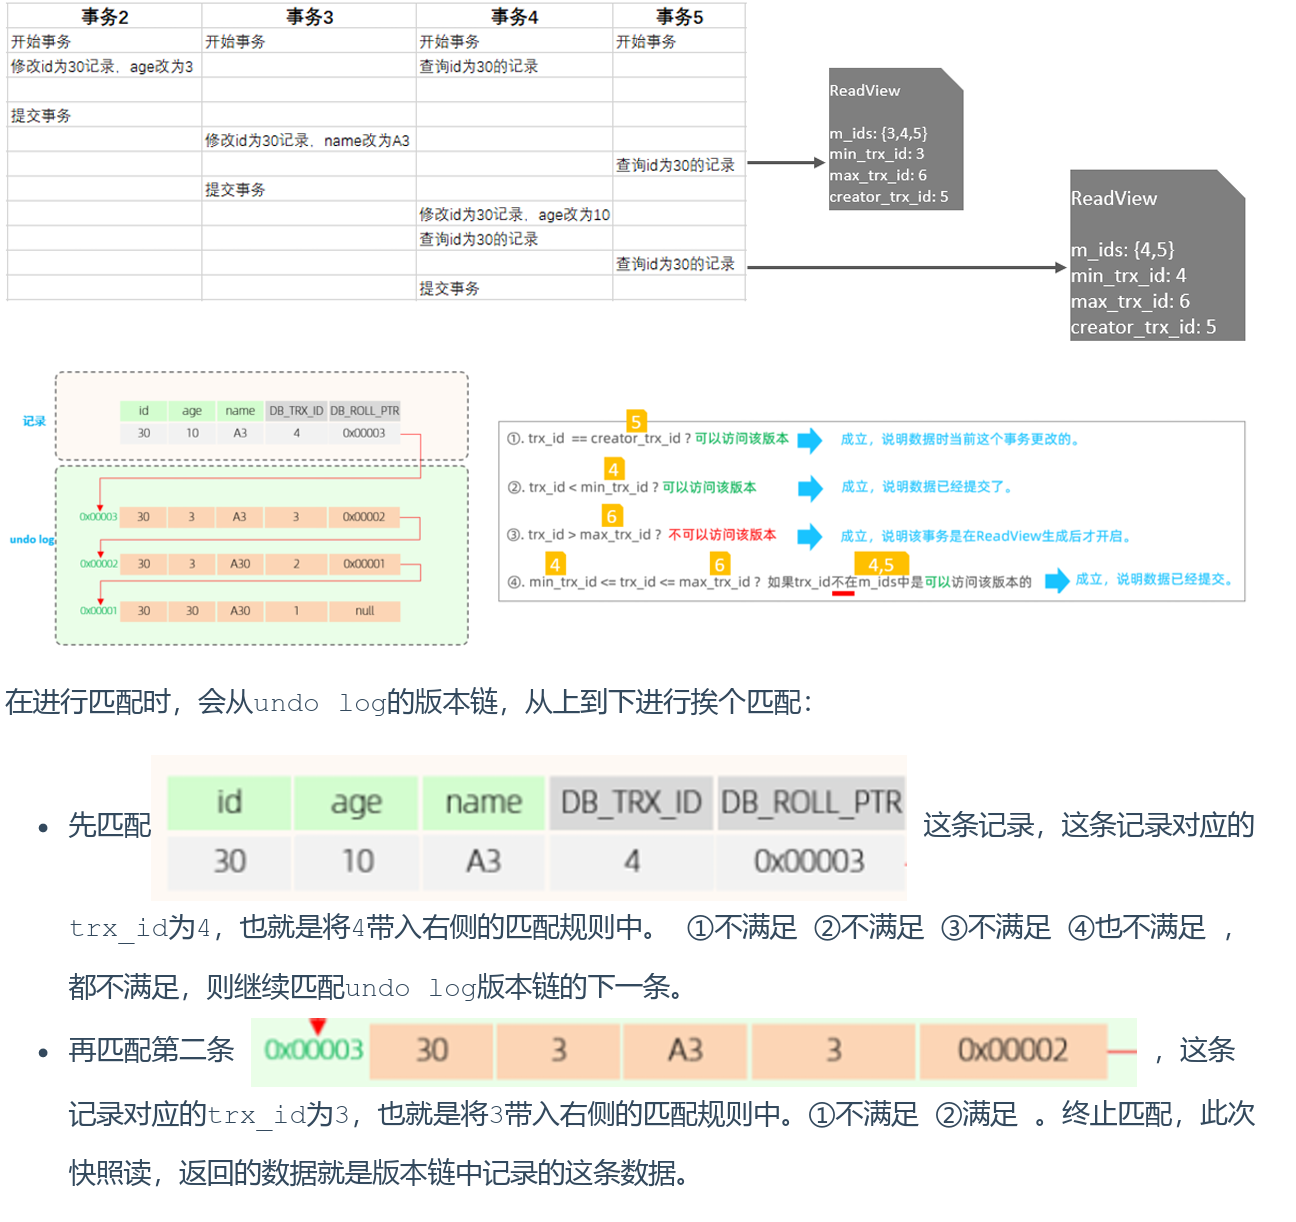Screen dimensions: 1296x1222
Task: Click creator_trx_id: 5 in the {3,4,5} ReadView
Action: [889, 197]
